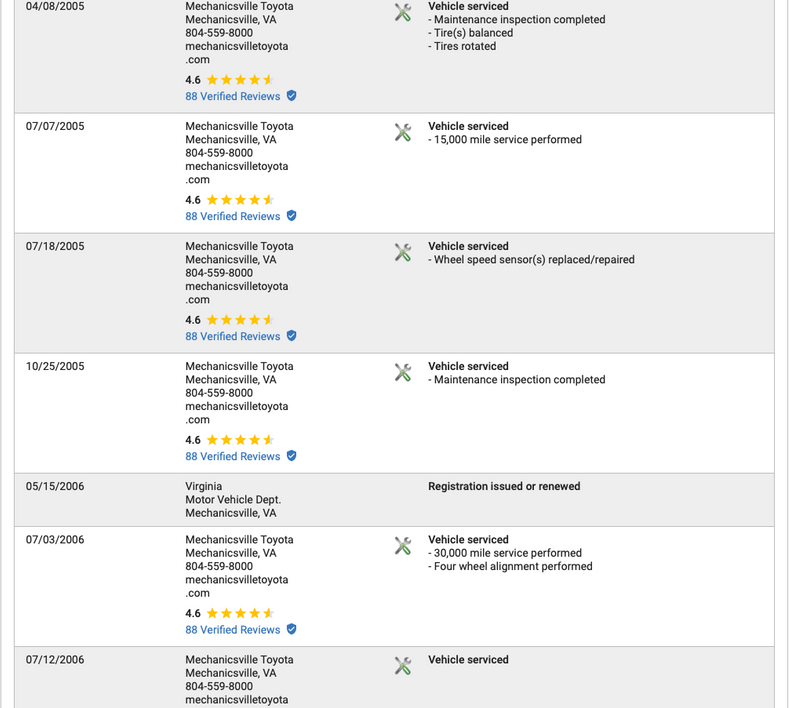This screenshot has height=708, width=790.
Task: Open 88 Verified Reviews for the 10/25/2005 inspection
Action: (x=232, y=456)
